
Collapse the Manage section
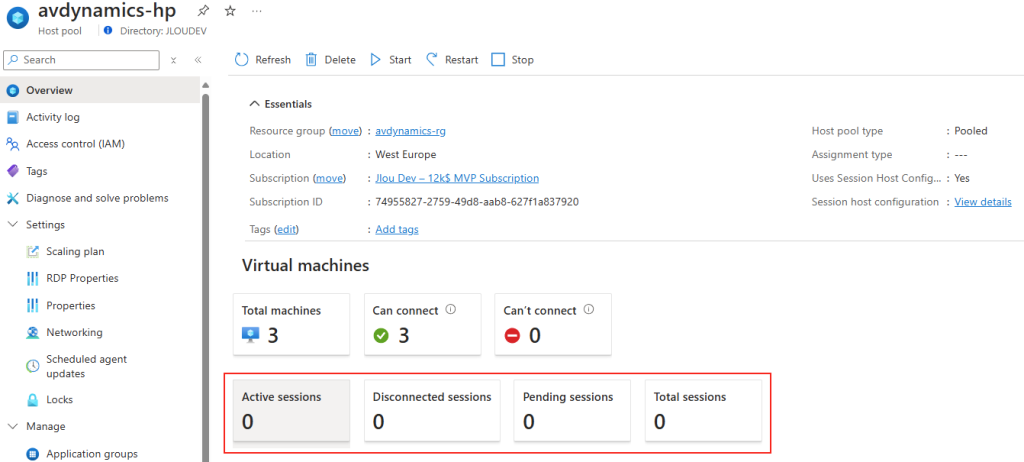(x=12, y=426)
